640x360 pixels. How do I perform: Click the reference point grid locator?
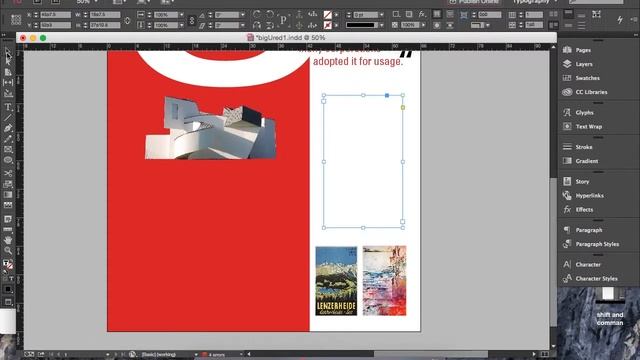16,20
